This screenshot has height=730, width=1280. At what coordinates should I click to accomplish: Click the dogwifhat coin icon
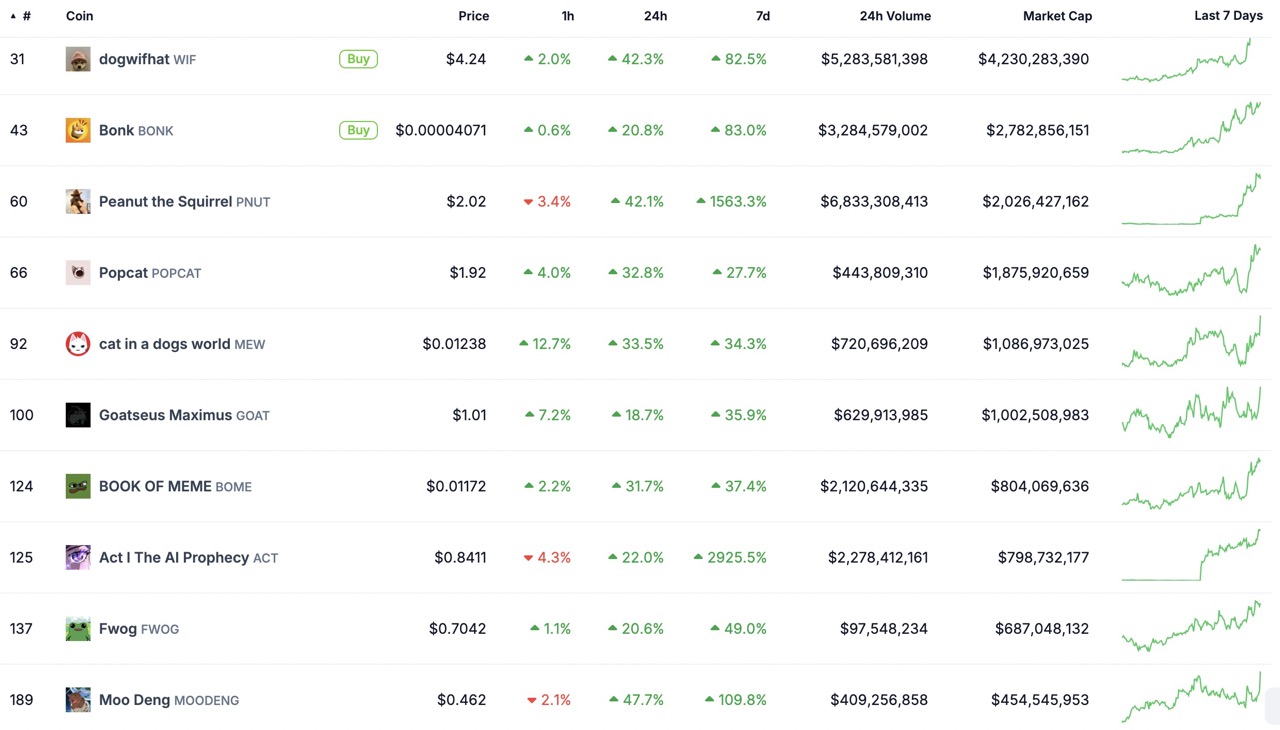[78, 59]
